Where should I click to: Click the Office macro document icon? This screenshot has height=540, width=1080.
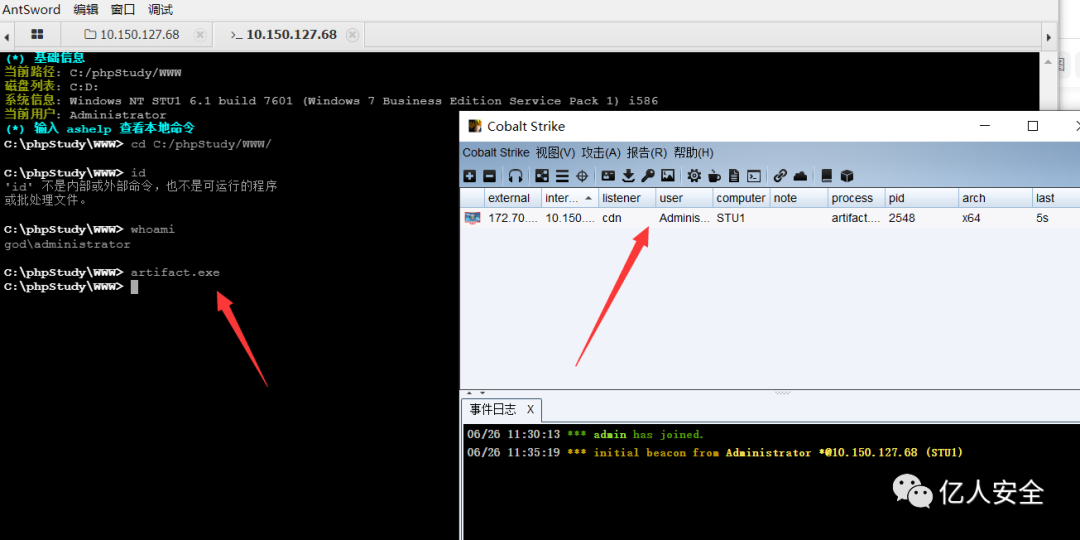coord(734,176)
